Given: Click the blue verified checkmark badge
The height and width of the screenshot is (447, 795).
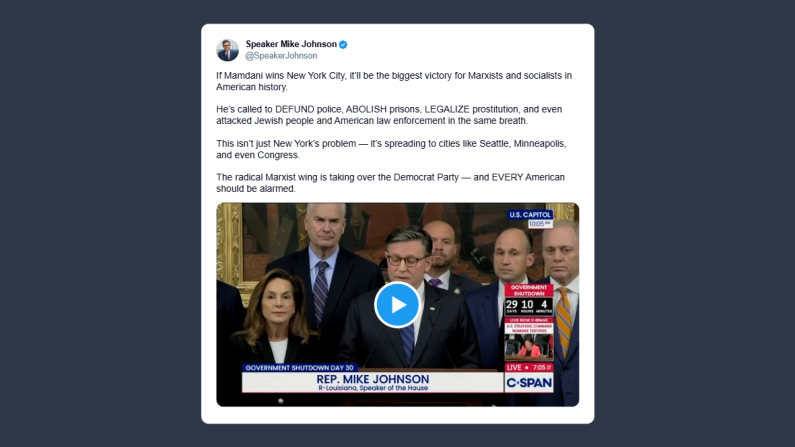Looking at the screenshot, I should click(343, 45).
